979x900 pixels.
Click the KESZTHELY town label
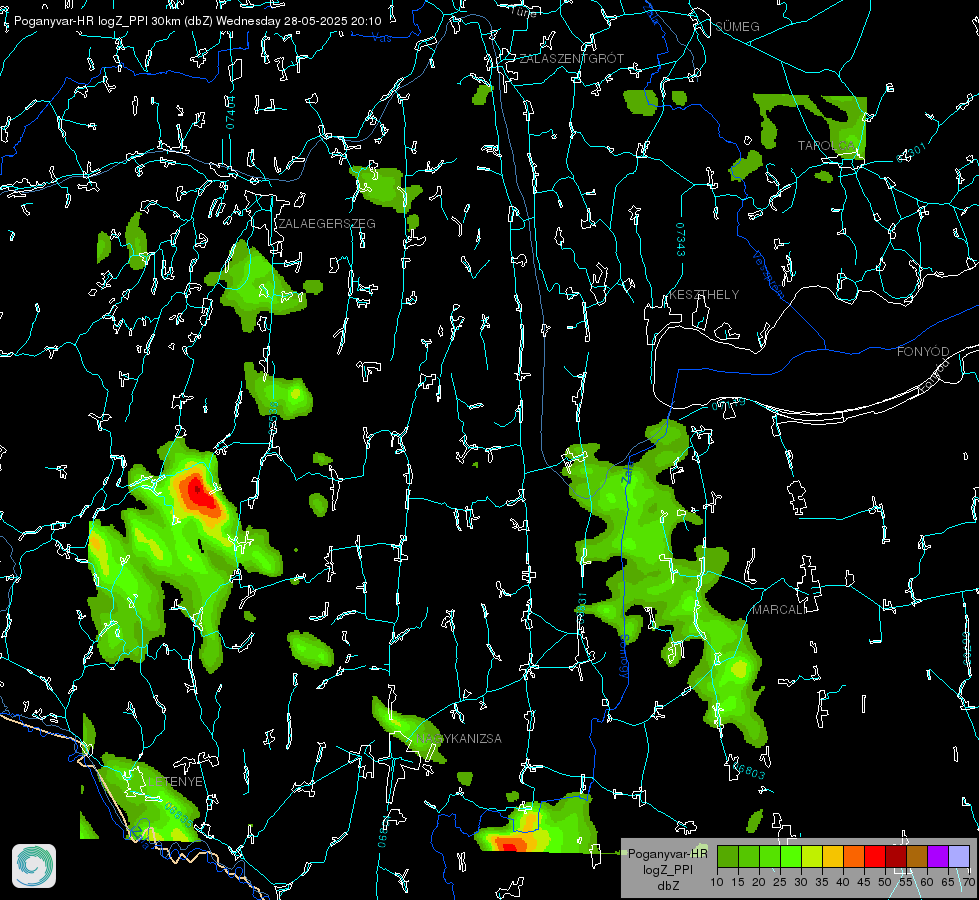704,294
